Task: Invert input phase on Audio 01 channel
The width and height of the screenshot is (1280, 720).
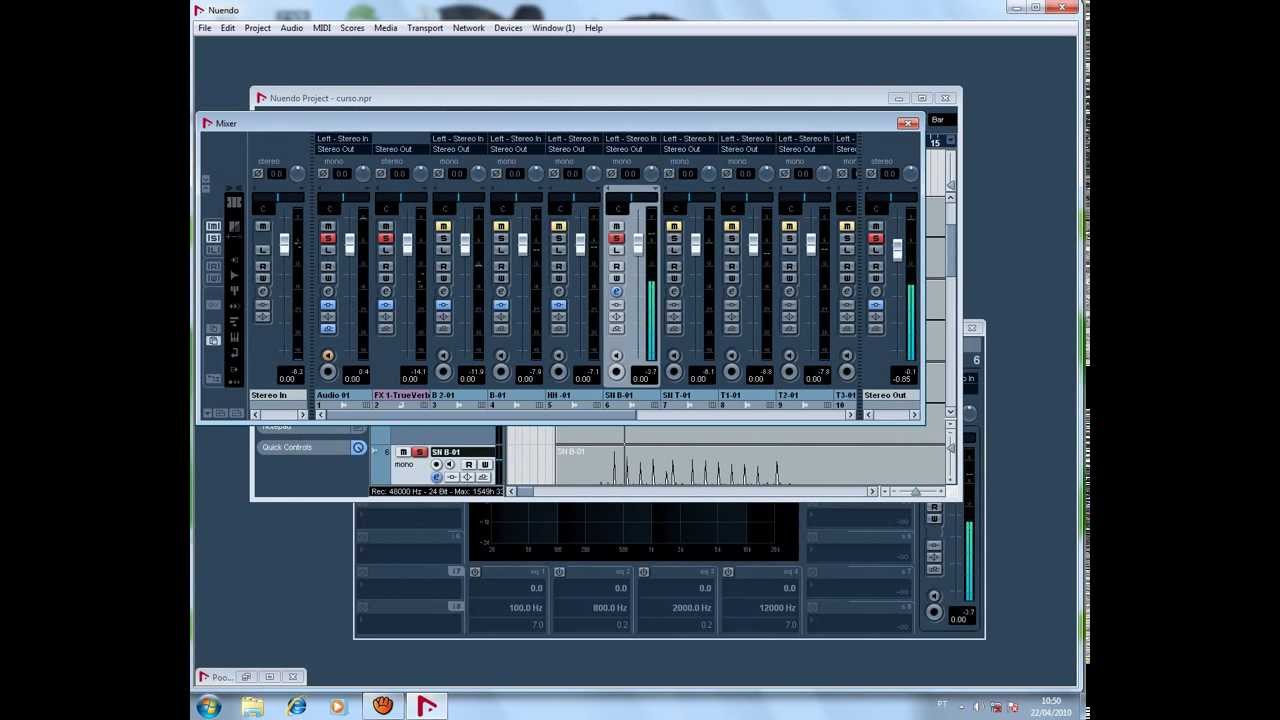Action: pos(322,173)
